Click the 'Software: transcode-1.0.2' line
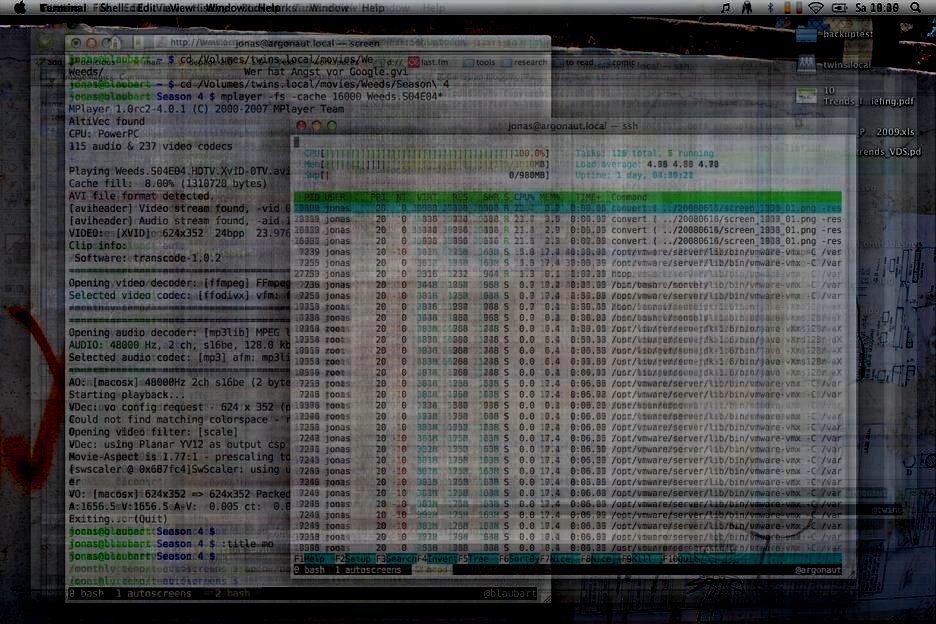 [x=147, y=259]
